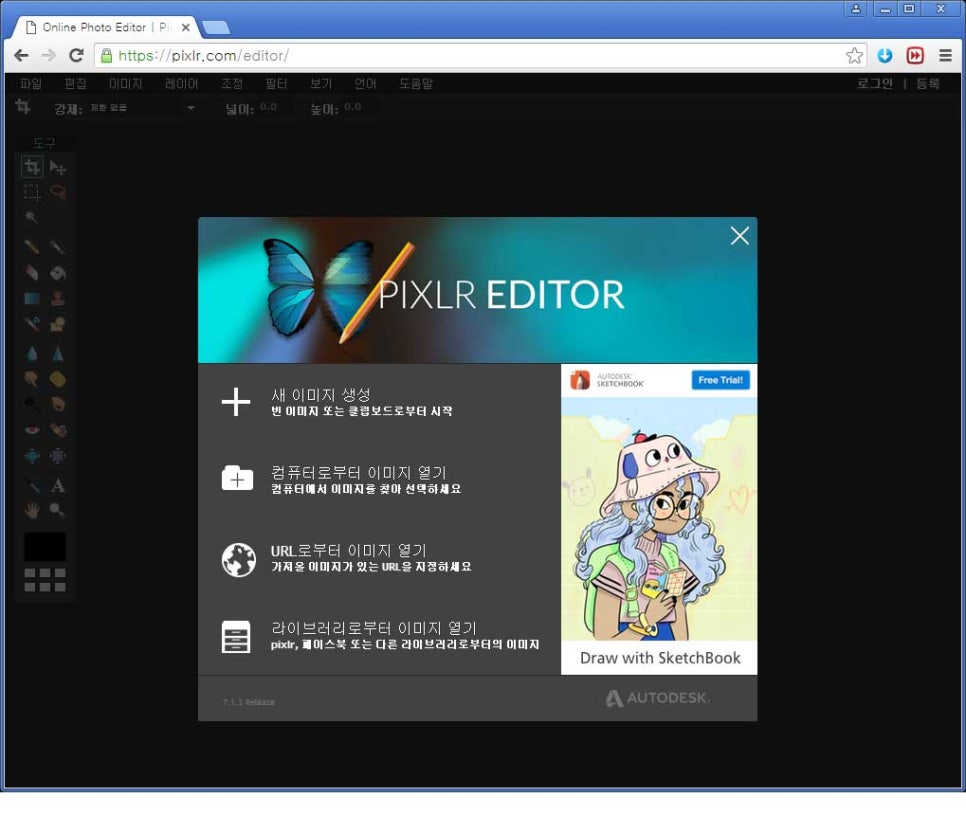Select the Color Replace tool

[x=32, y=324]
